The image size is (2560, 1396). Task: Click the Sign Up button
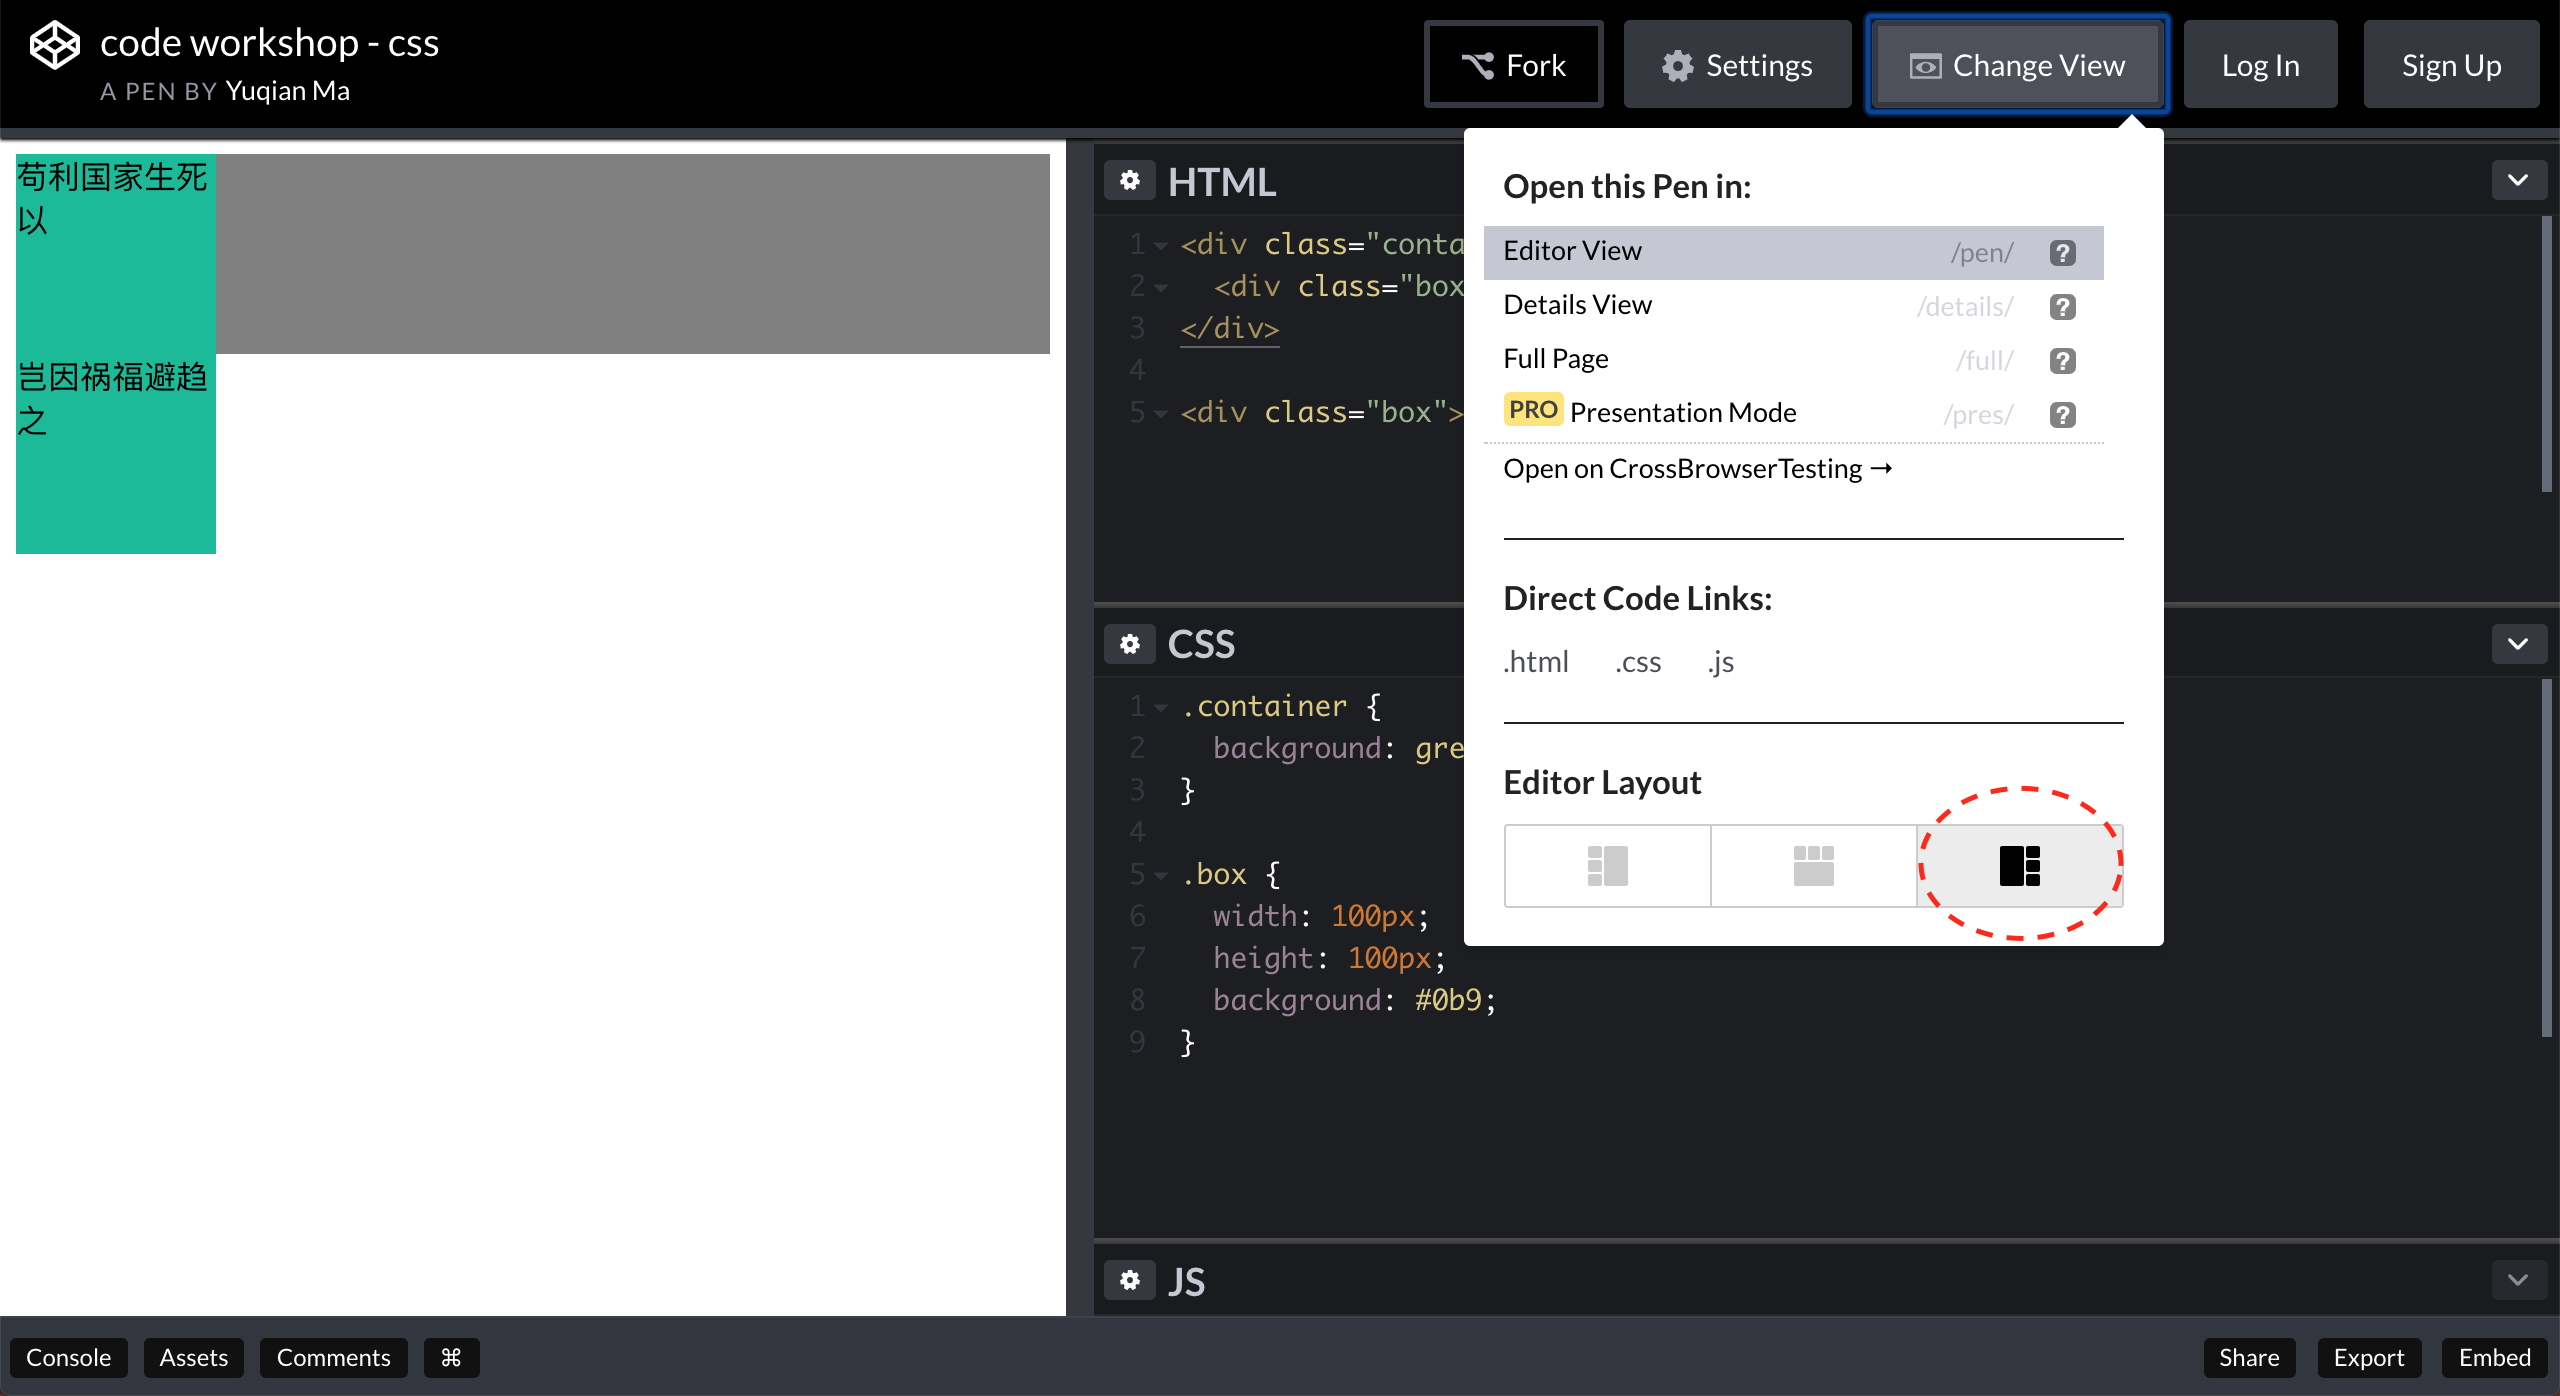point(2451,64)
